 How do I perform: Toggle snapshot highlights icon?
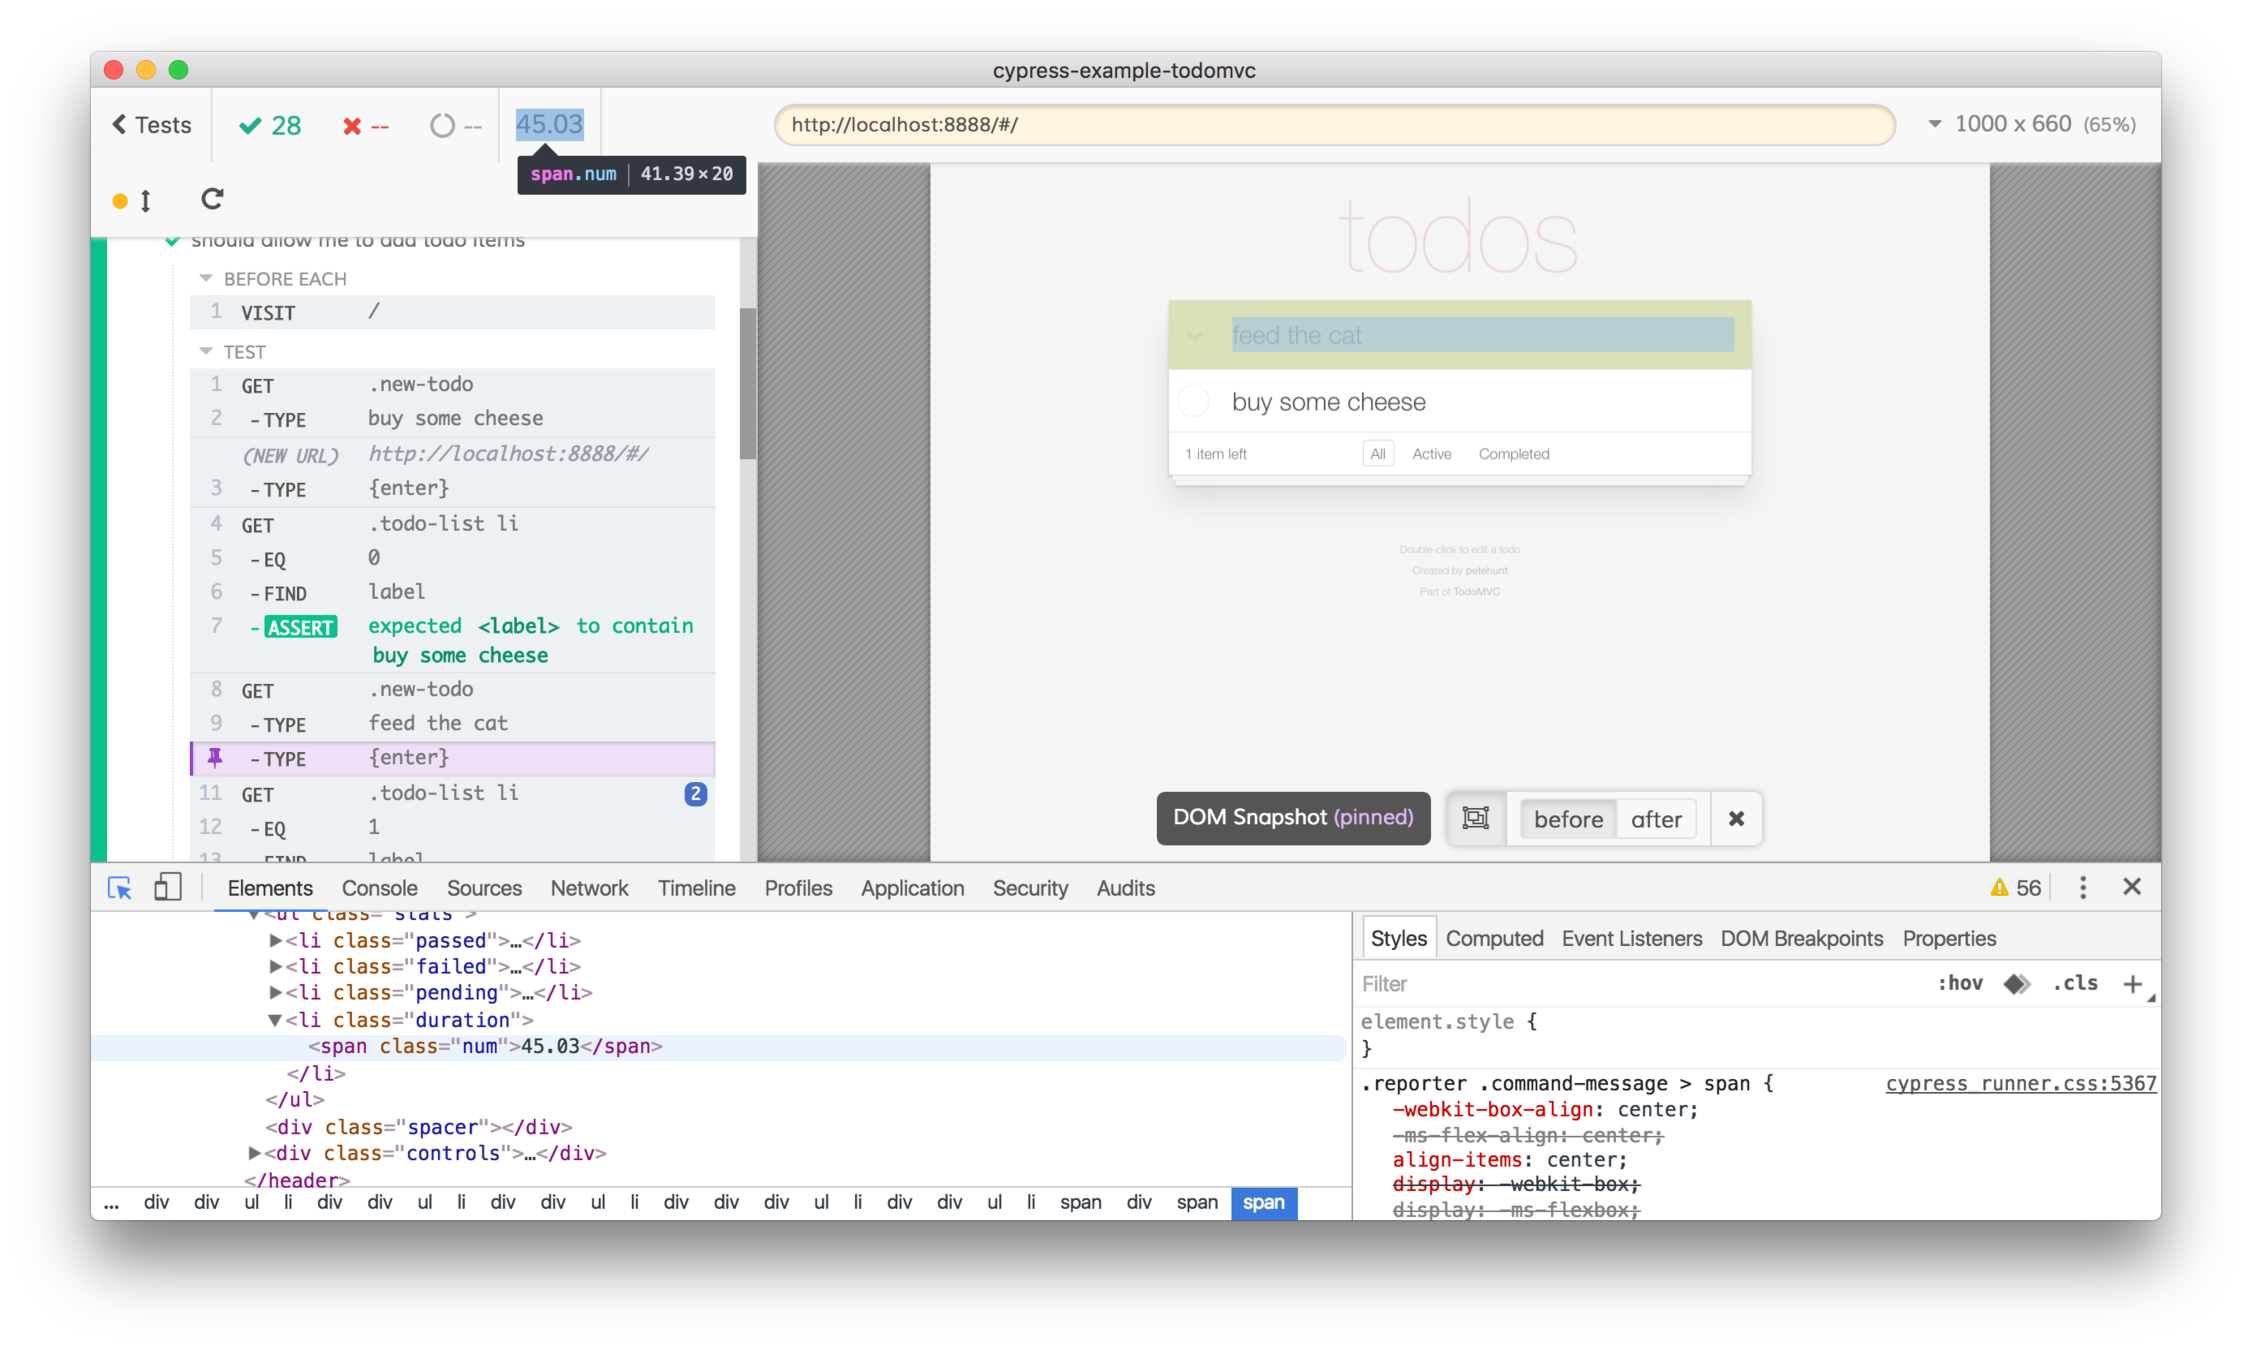pyautogui.click(x=1476, y=818)
